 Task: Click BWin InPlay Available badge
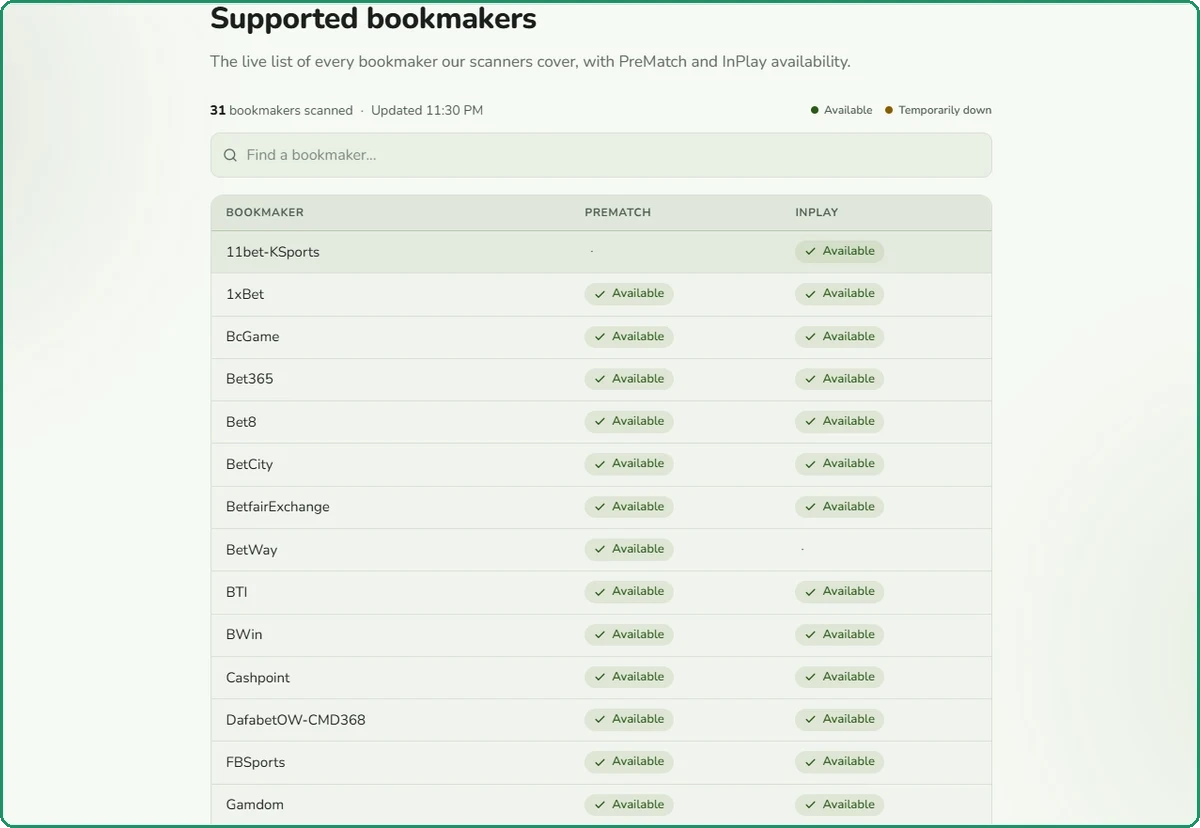pos(840,634)
